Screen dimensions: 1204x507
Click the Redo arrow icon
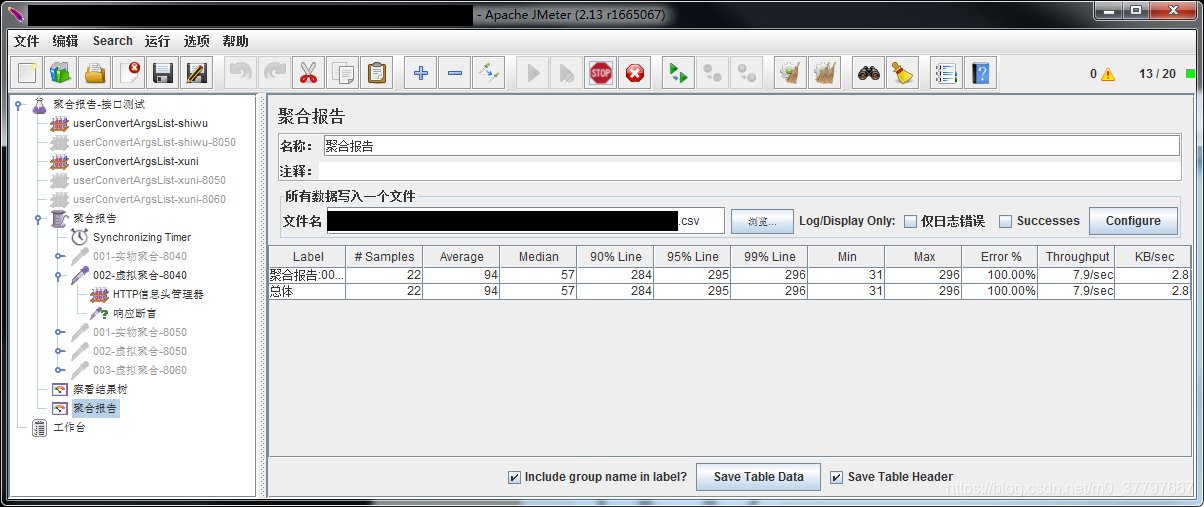pyautogui.click(x=274, y=73)
